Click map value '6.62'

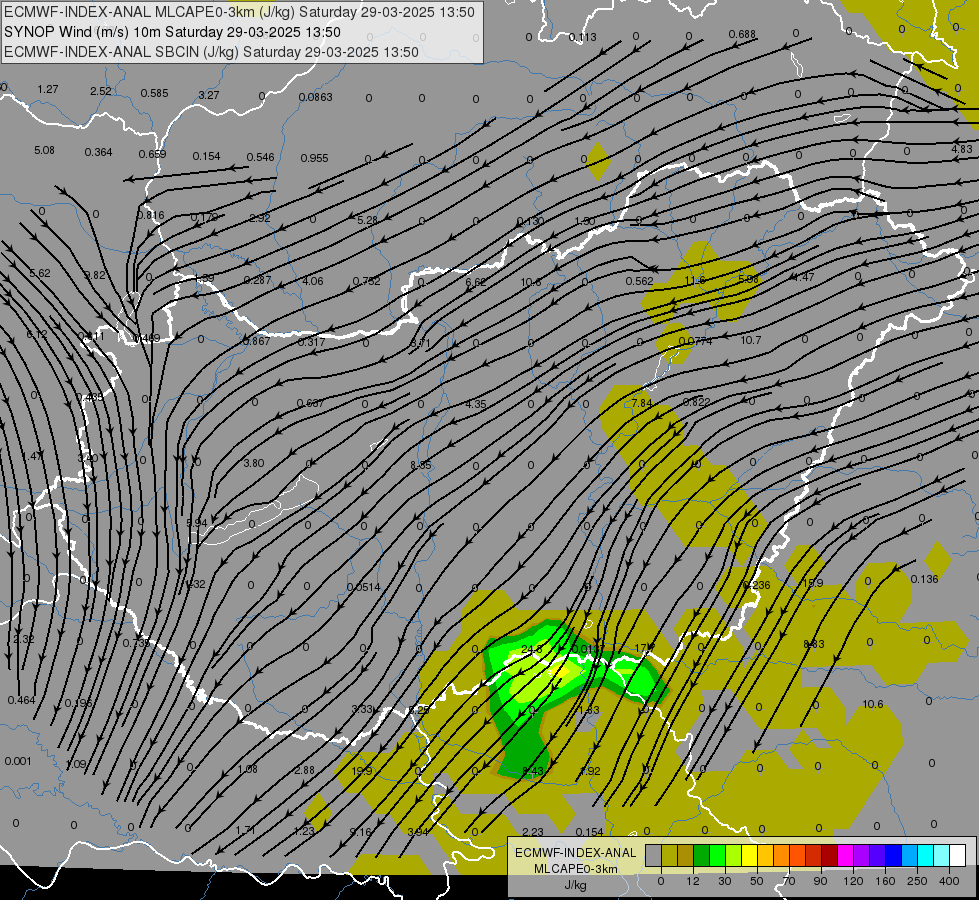pos(476,282)
